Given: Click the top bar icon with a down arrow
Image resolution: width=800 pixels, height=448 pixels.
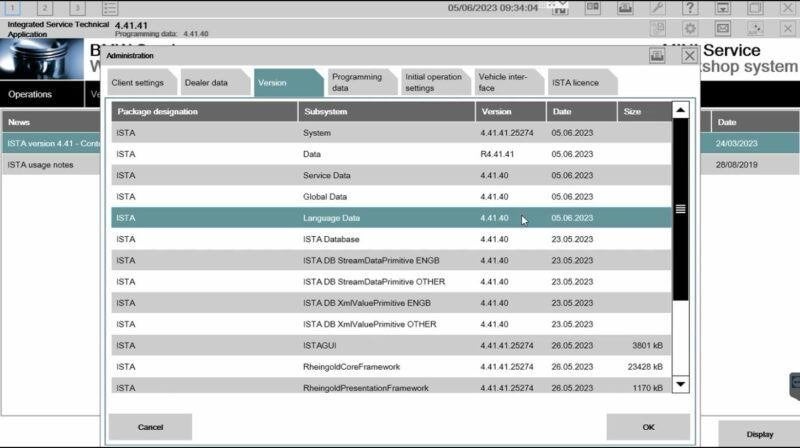Looking at the screenshot, I should [722, 8].
